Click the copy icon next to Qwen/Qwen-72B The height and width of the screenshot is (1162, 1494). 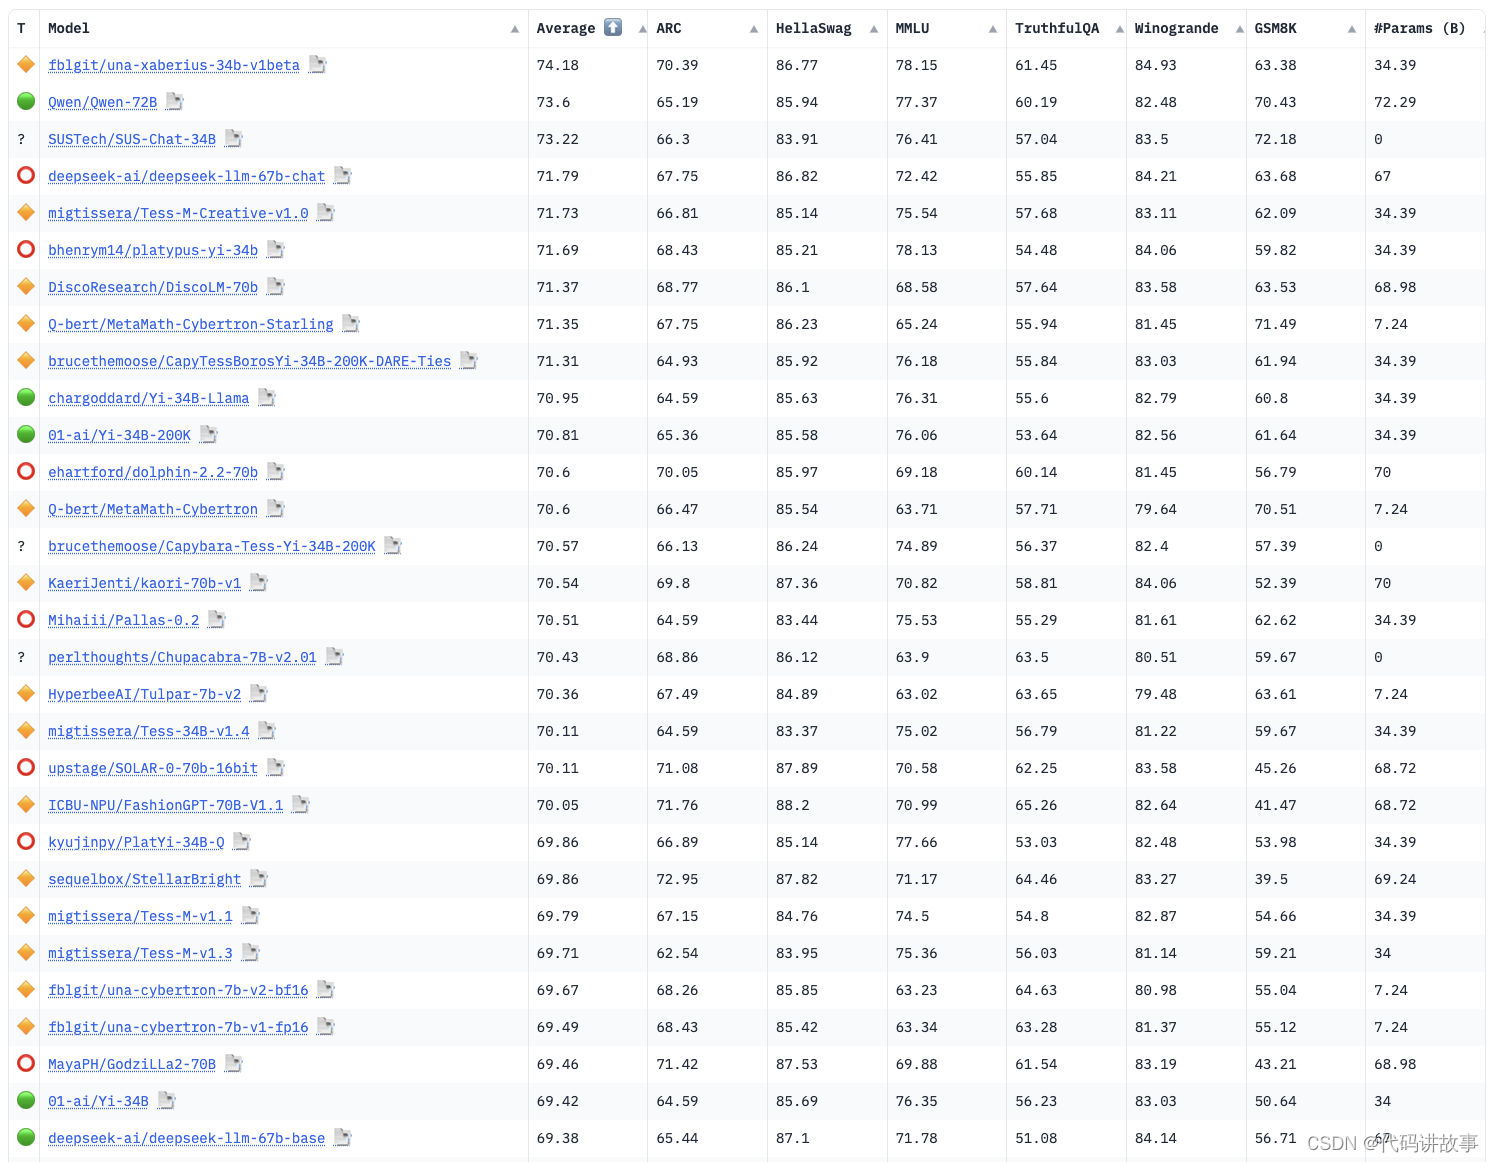[175, 102]
